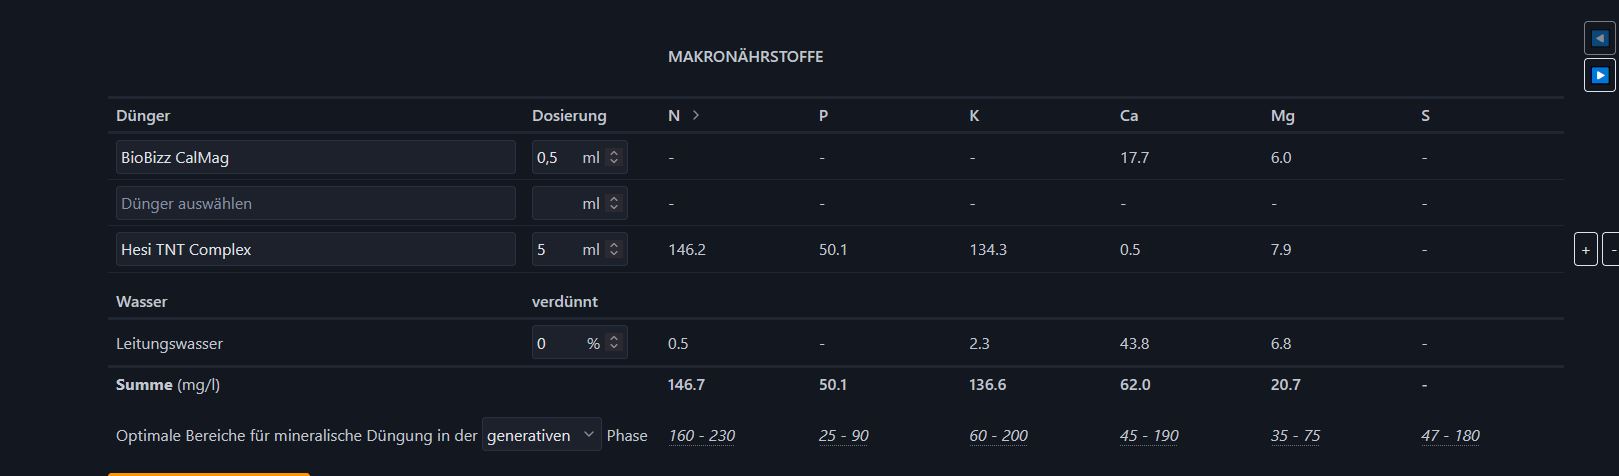Click stepper arrows on empty fertilizer dosage
Viewport: 1619px width, 476px height.
click(x=614, y=203)
